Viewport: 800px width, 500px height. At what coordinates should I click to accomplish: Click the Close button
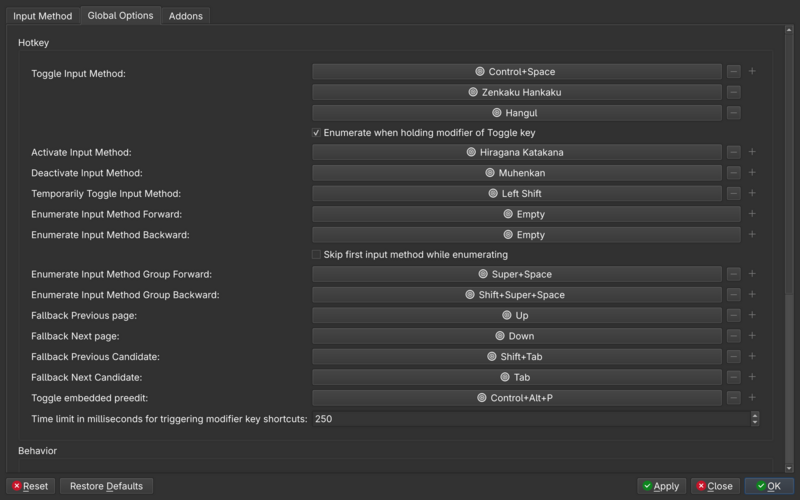(x=715, y=486)
